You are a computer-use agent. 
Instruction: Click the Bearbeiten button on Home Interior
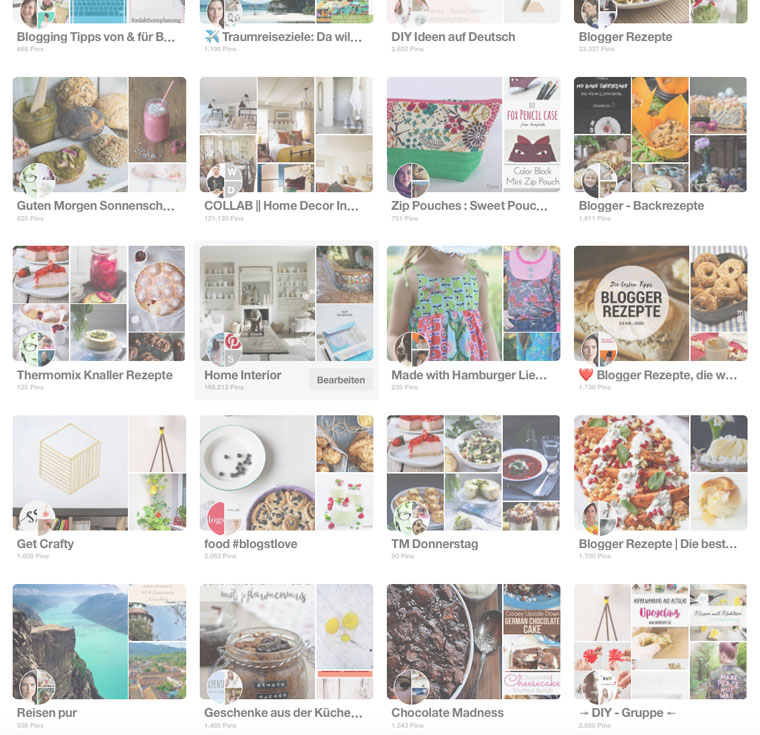click(341, 380)
